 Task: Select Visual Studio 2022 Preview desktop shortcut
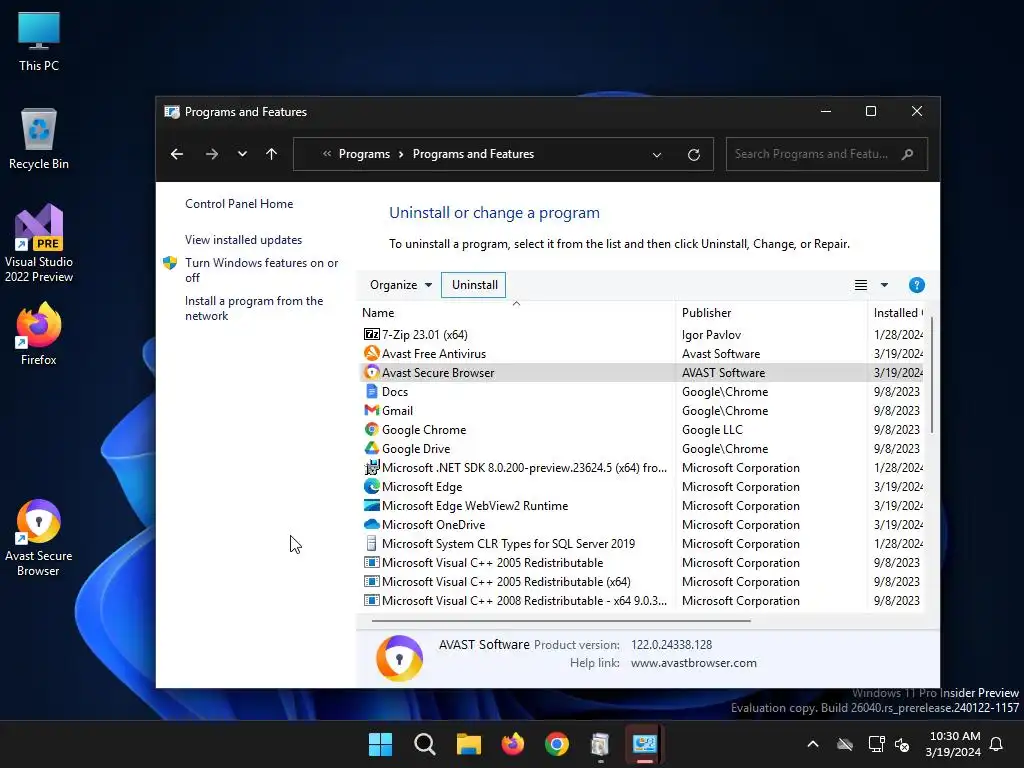point(39,244)
